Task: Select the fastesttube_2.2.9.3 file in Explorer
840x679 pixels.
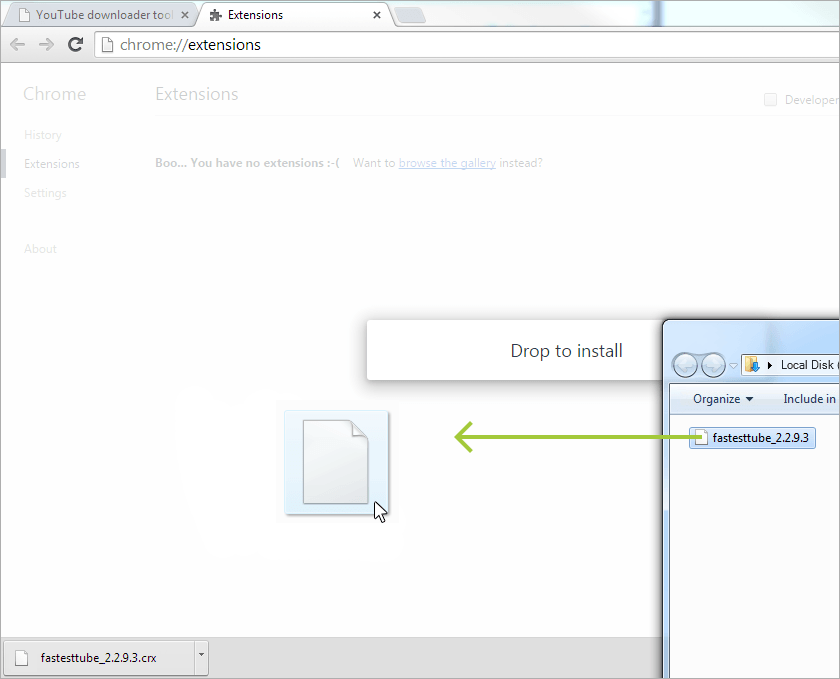Action: (x=752, y=438)
